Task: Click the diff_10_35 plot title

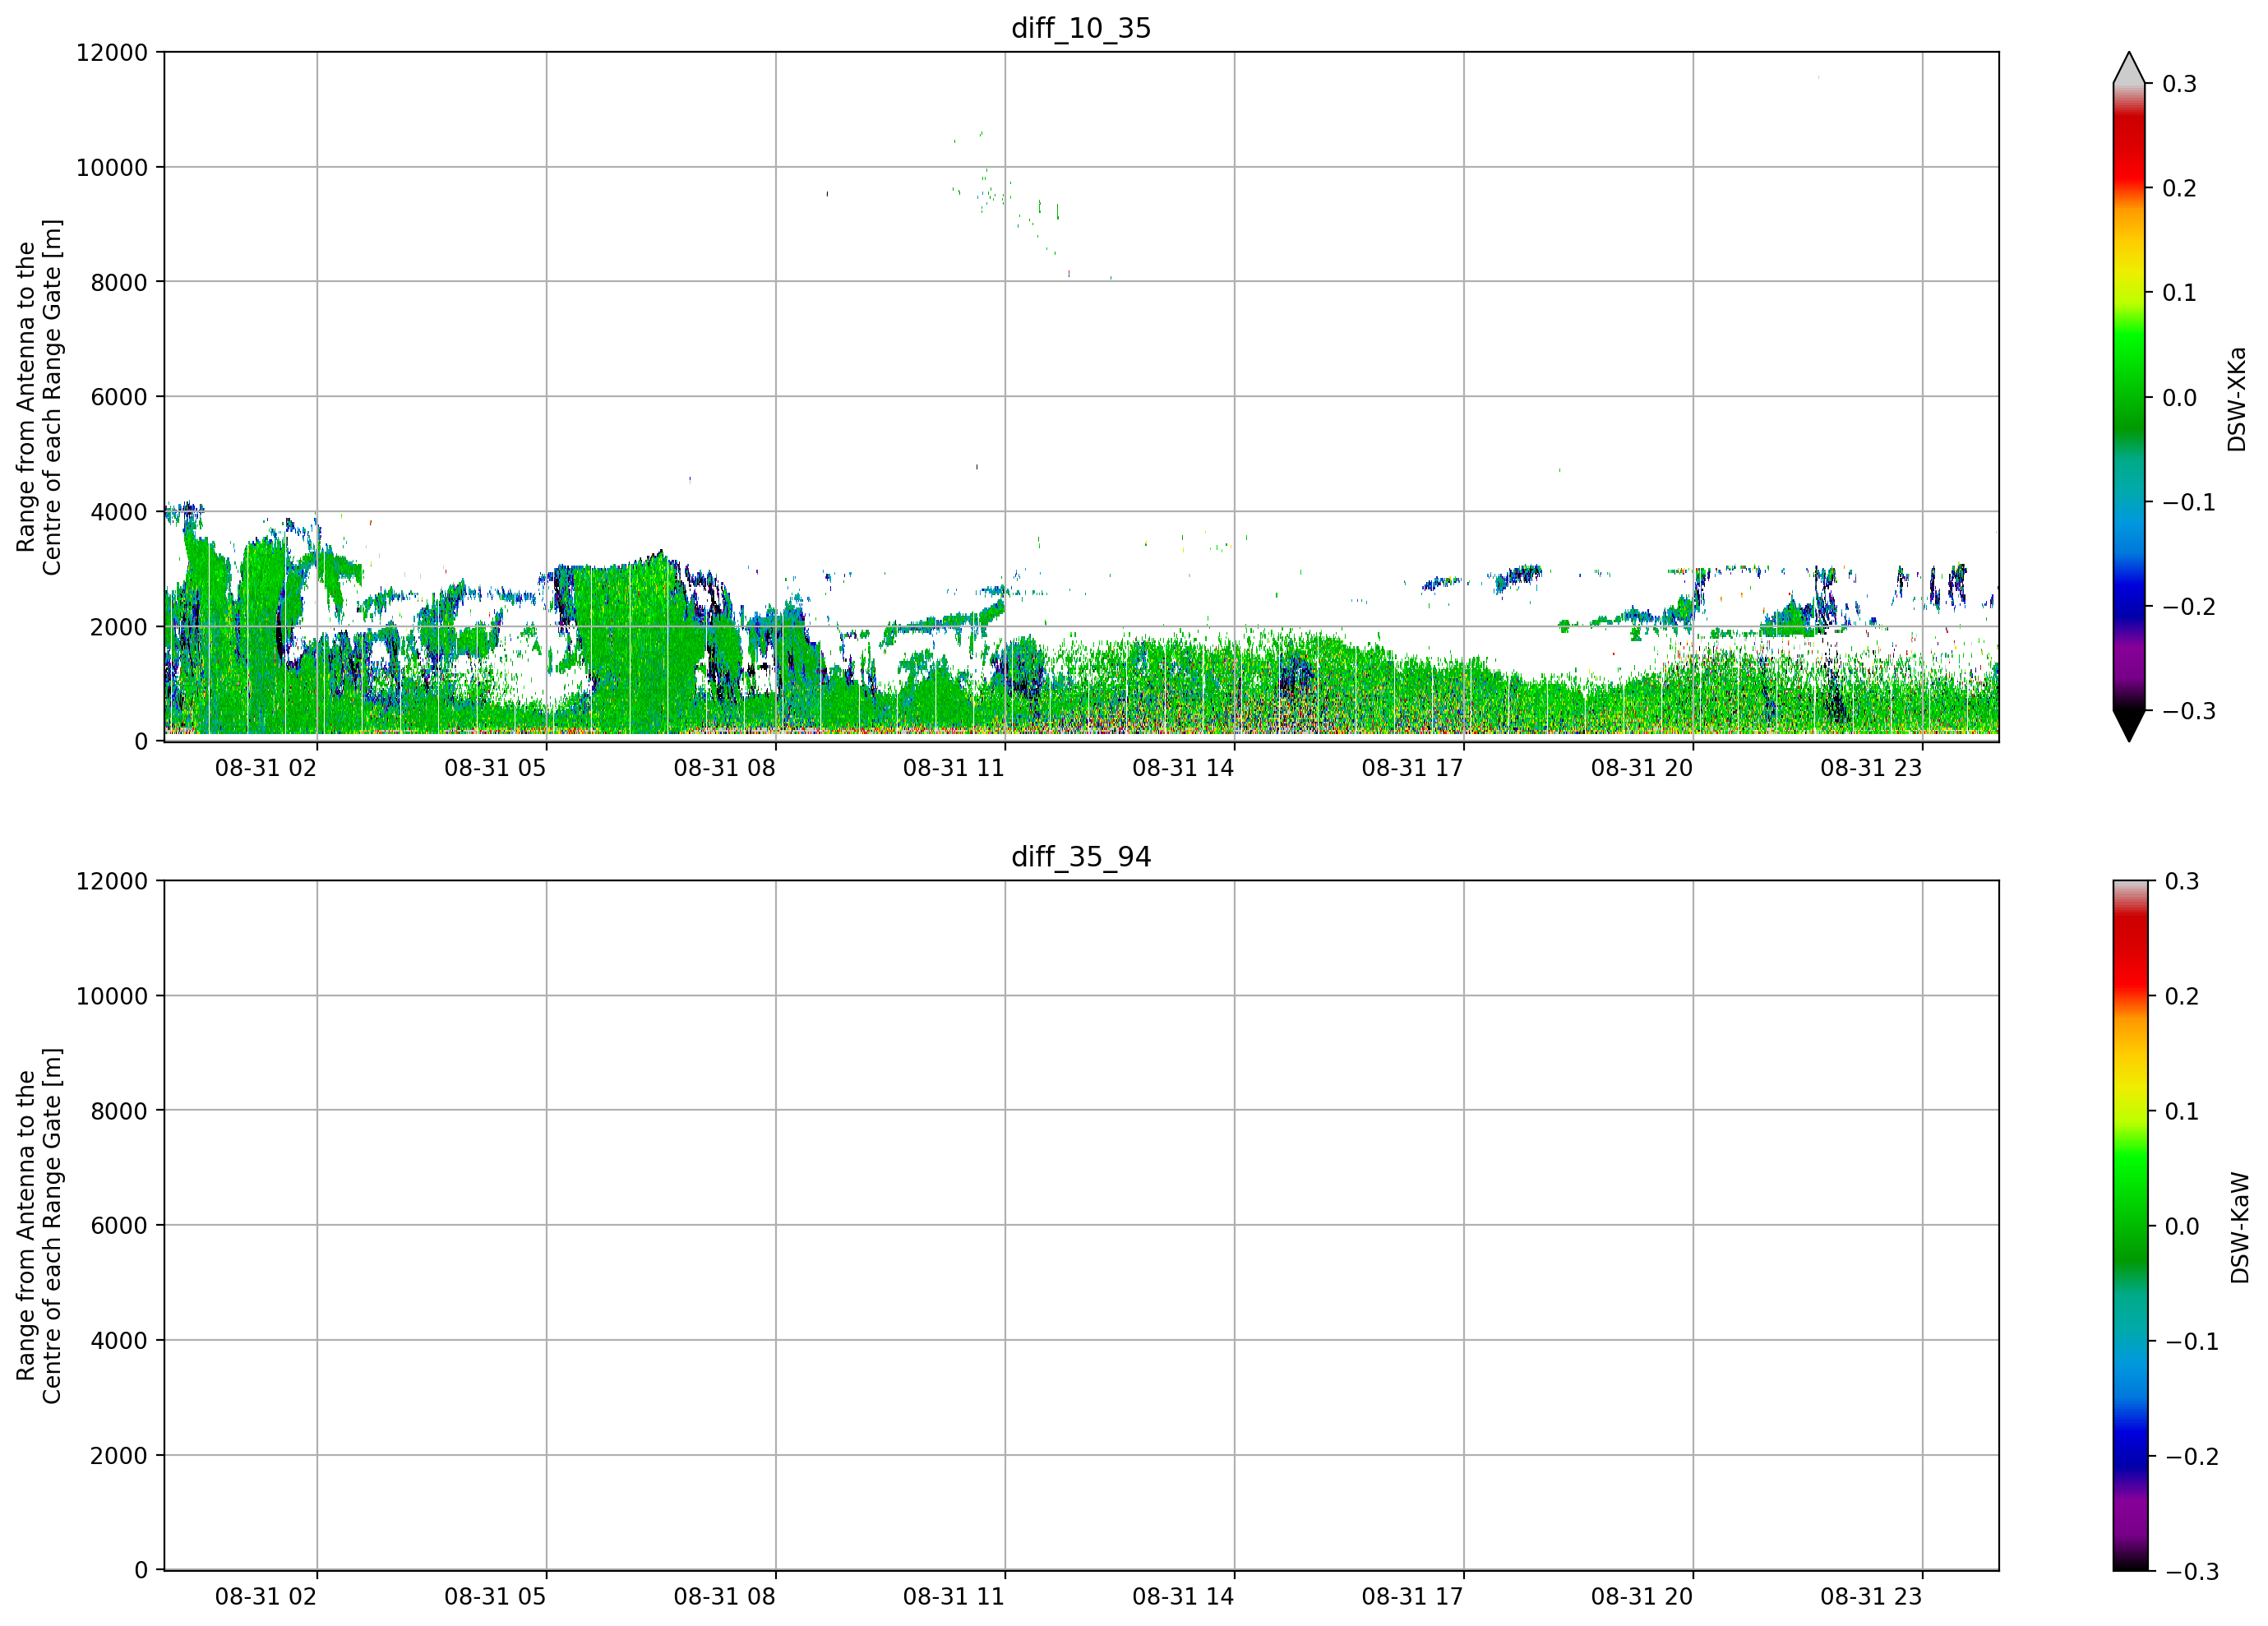Action: [x=1081, y=28]
